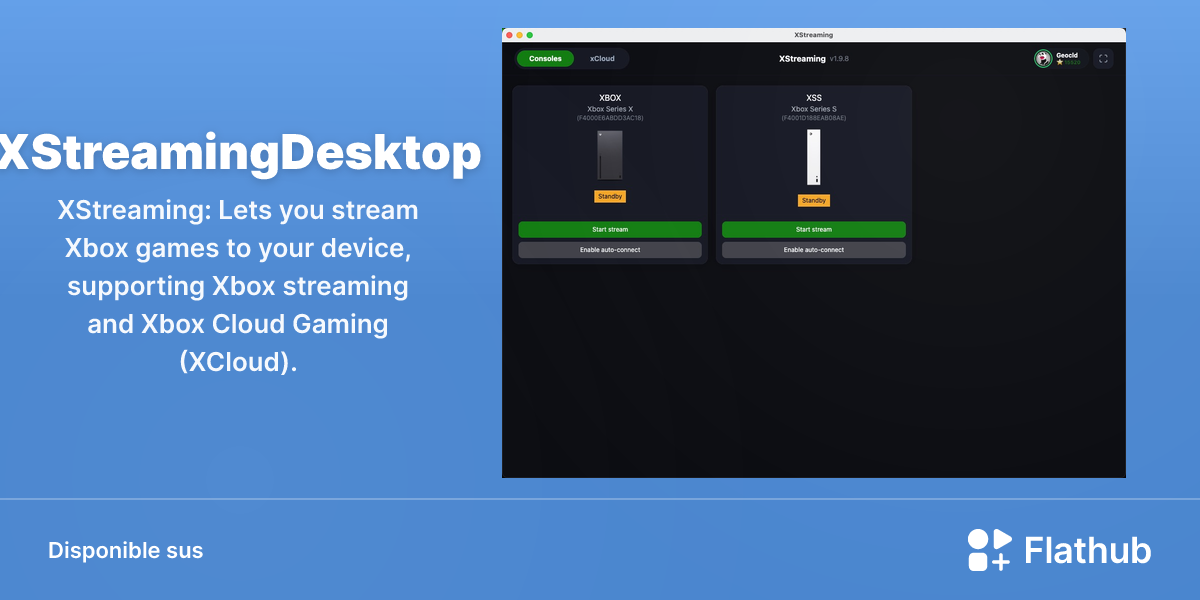Click the green maximize window button
Image resolution: width=1200 pixels, height=600 pixels.
529,35
